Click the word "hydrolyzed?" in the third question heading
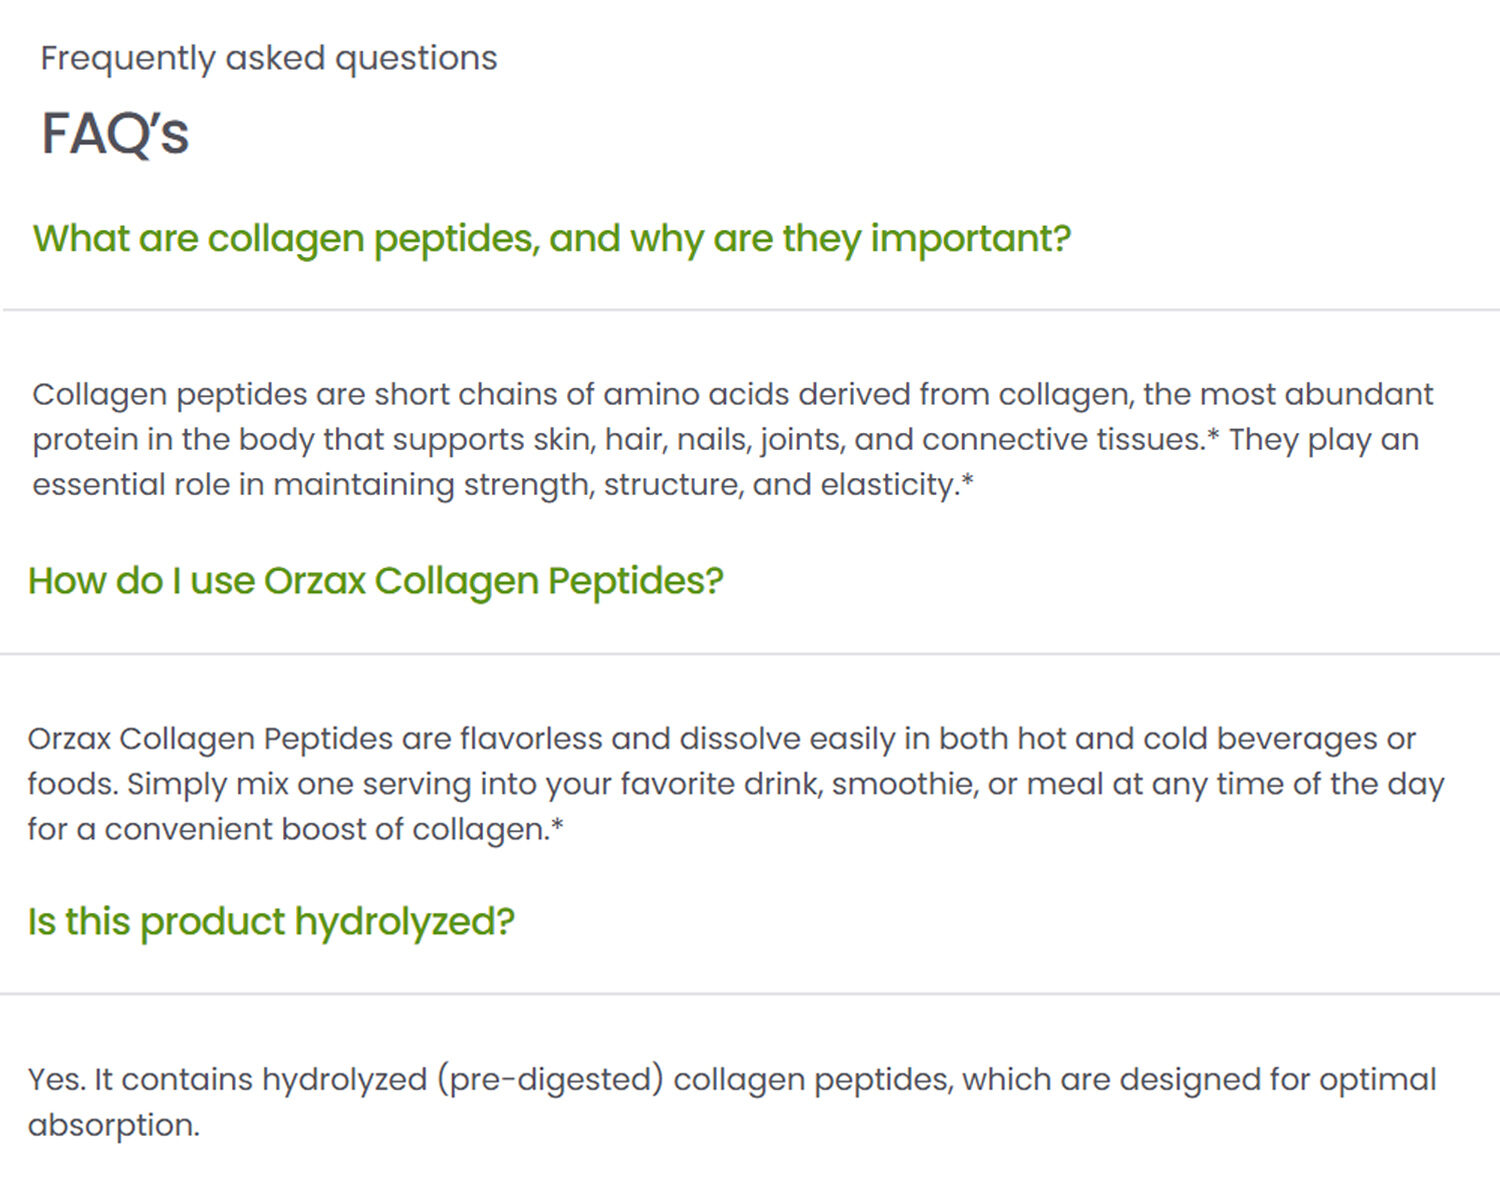Image resolution: width=1500 pixels, height=1180 pixels. coord(404,922)
